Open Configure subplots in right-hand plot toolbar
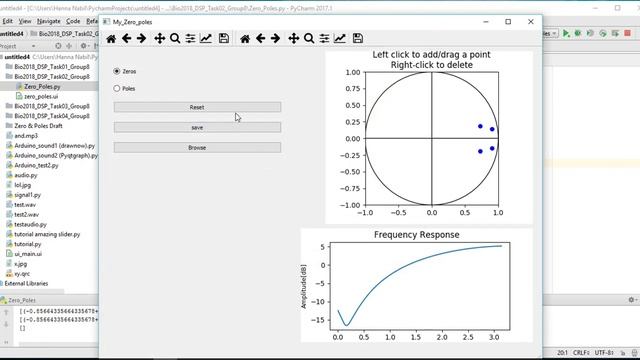 324,38
